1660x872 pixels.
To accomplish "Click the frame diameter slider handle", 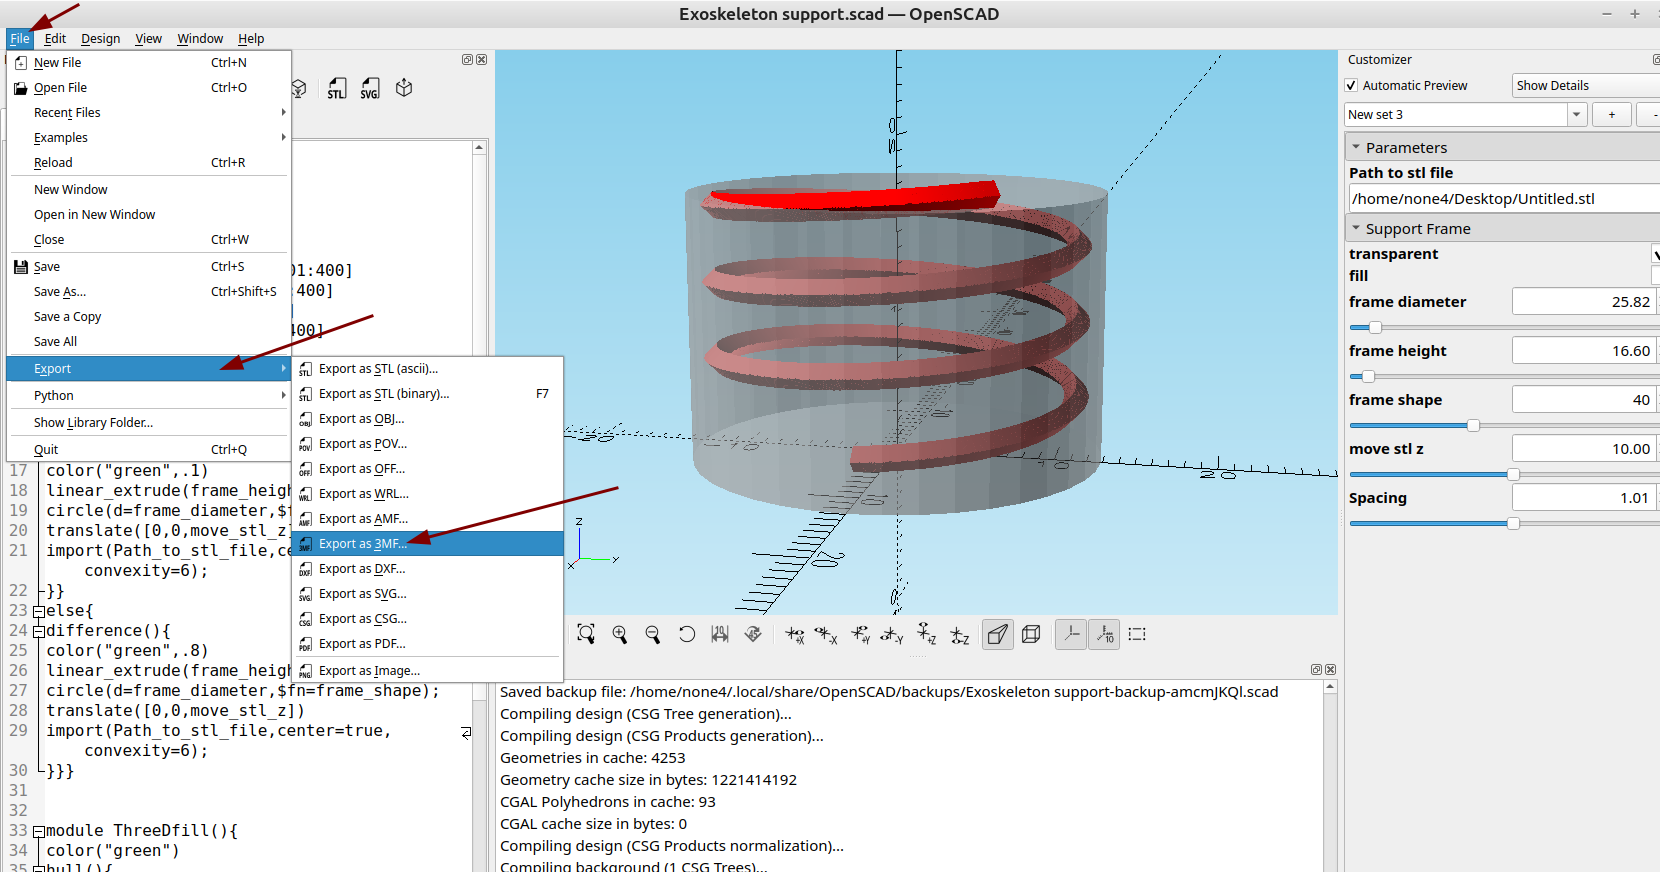I will pyautogui.click(x=1375, y=328).
